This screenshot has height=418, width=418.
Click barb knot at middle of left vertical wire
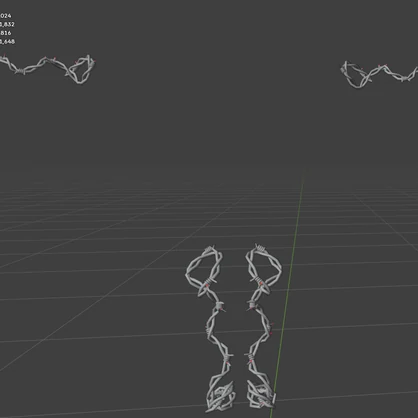[x=219, y=306]
